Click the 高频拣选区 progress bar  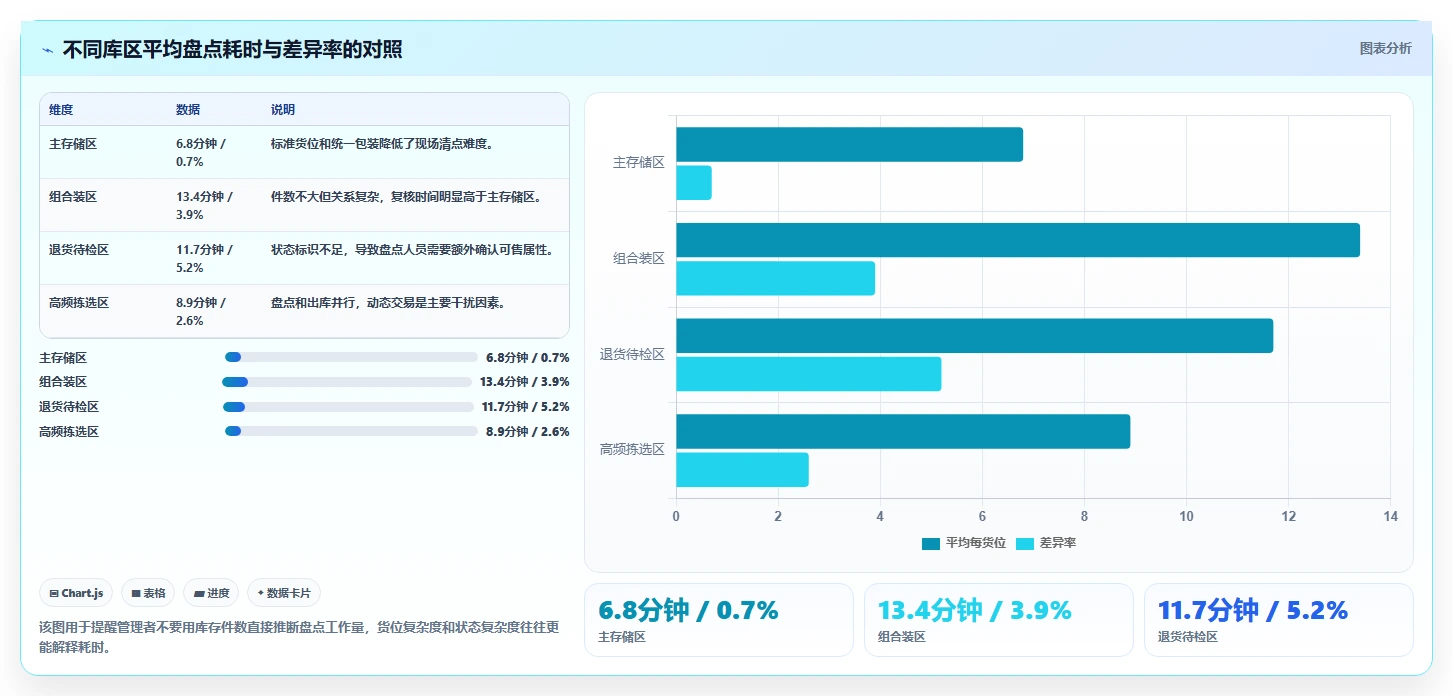coord(351,431)
